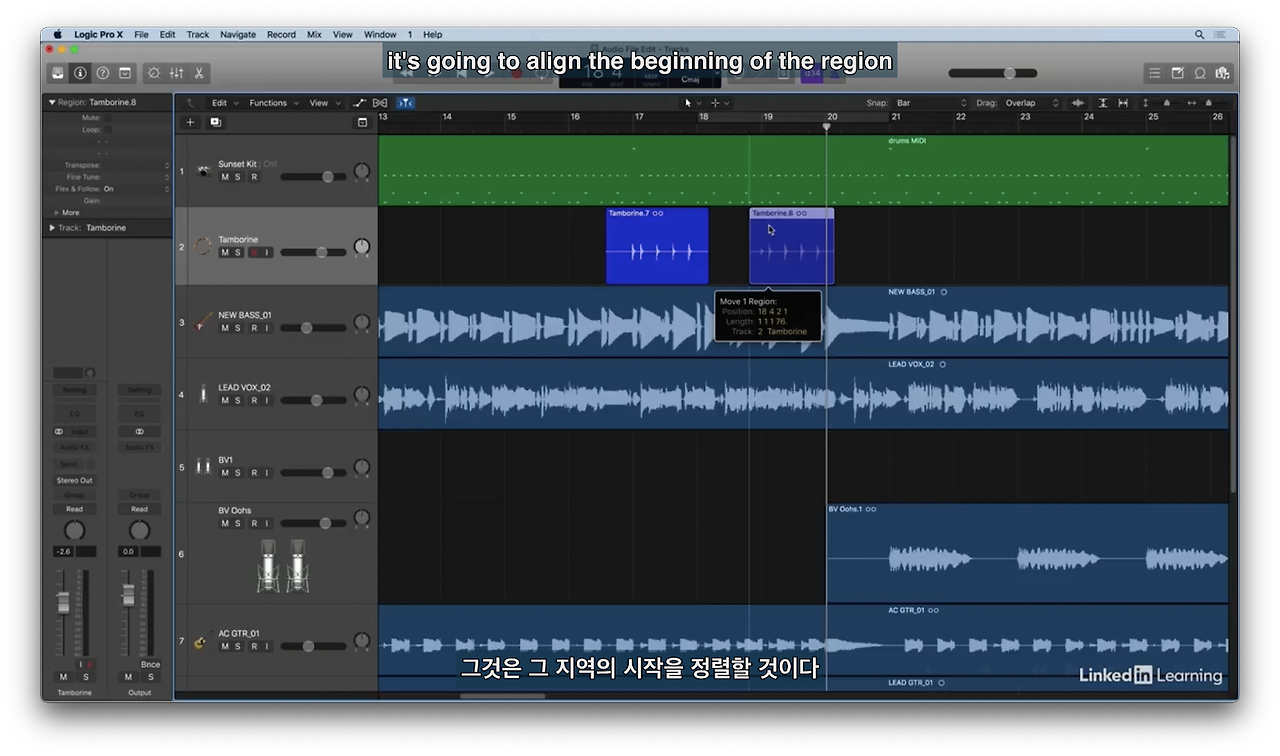Open the Apple menu
This screenshot has width=1280, height=756.
(x=57, y=34)
